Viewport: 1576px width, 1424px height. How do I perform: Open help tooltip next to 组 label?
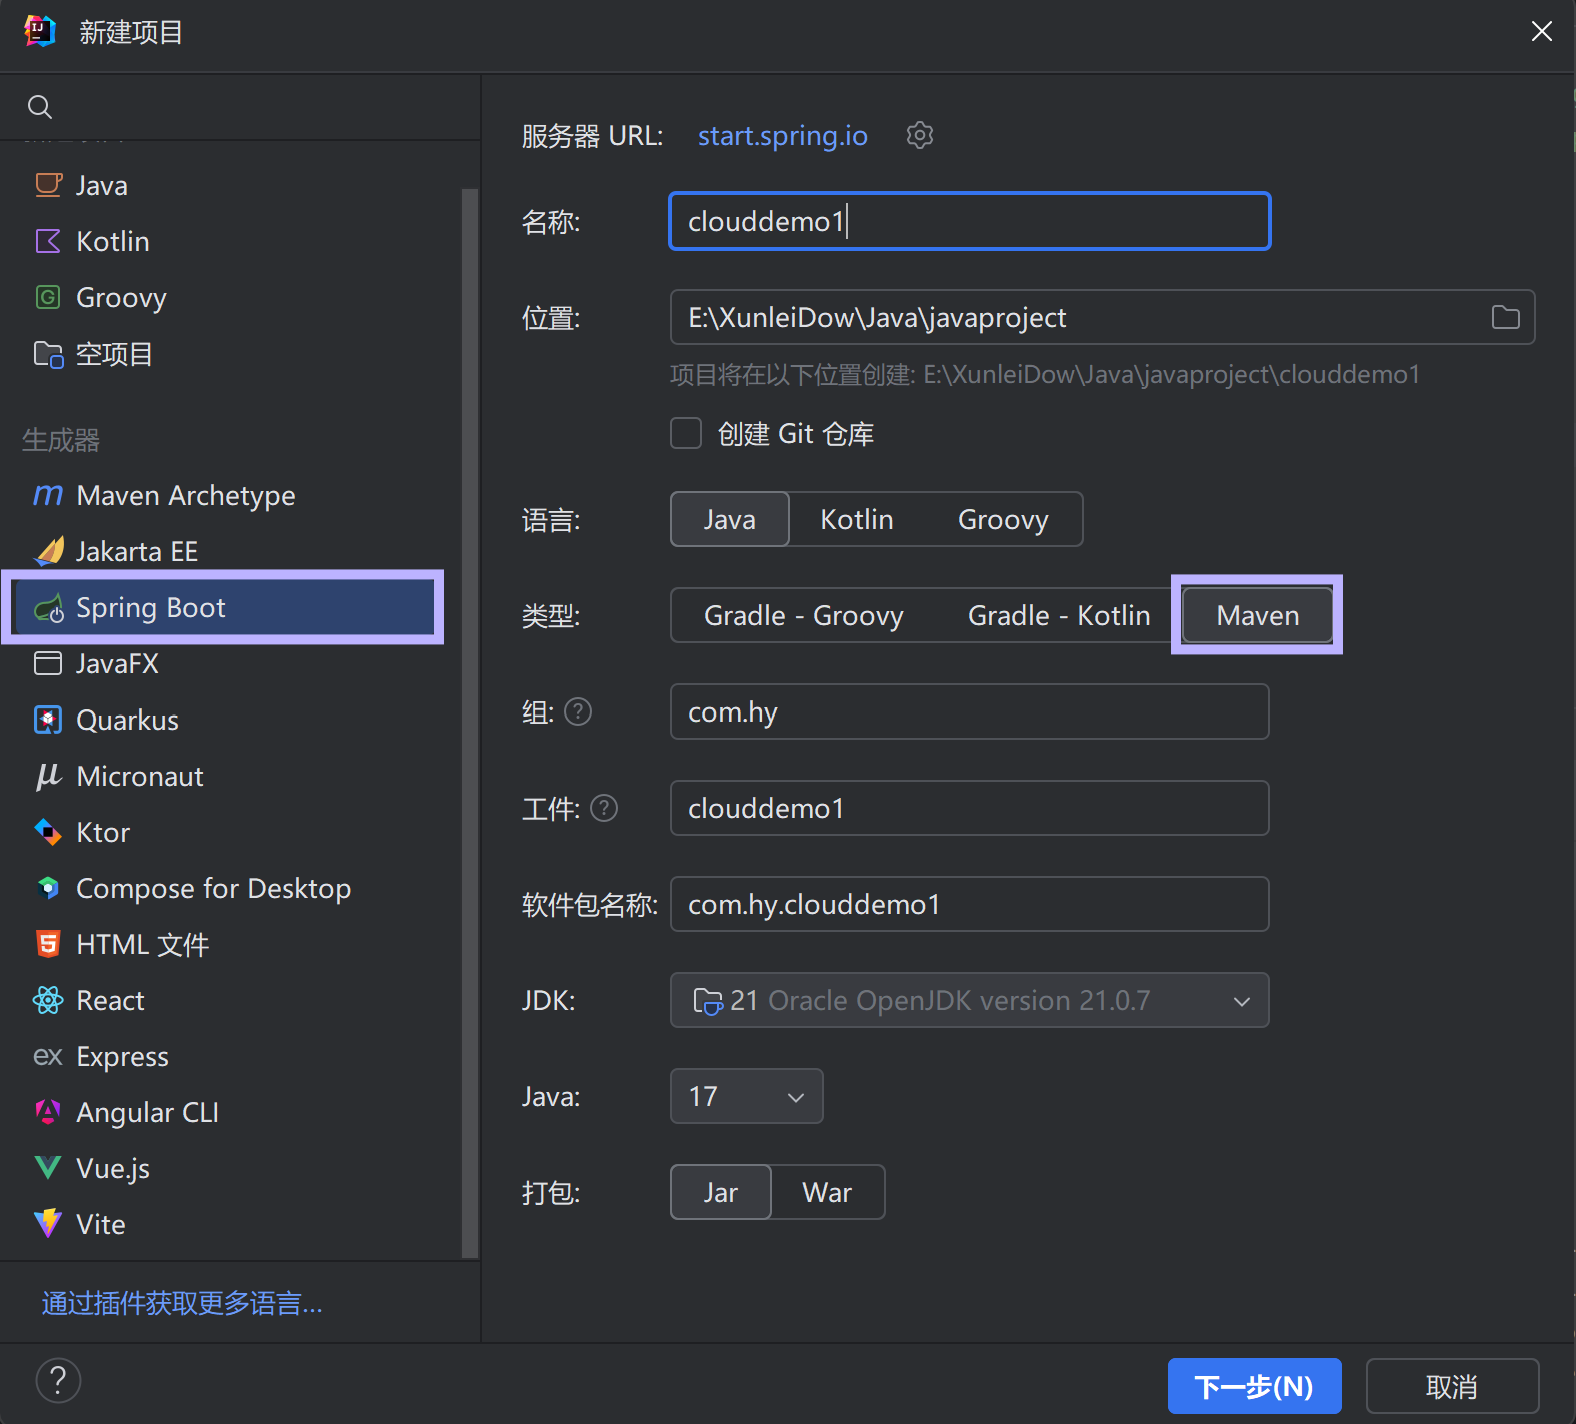coord(578,711)
